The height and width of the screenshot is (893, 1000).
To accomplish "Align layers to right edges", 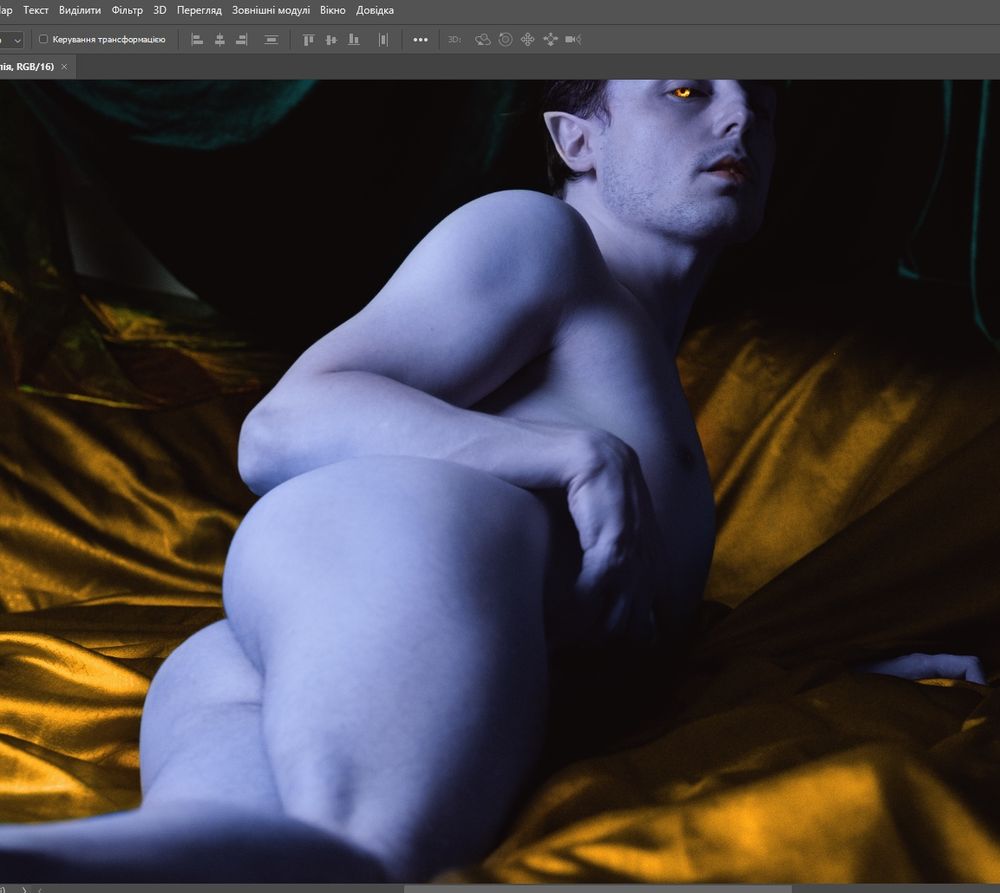I will 242,40.
